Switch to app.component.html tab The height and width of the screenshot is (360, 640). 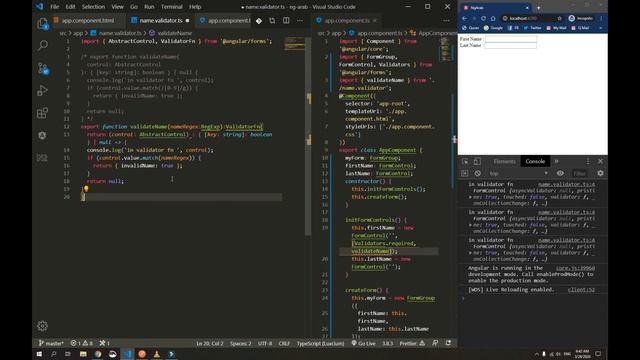(x=88, y=20)
